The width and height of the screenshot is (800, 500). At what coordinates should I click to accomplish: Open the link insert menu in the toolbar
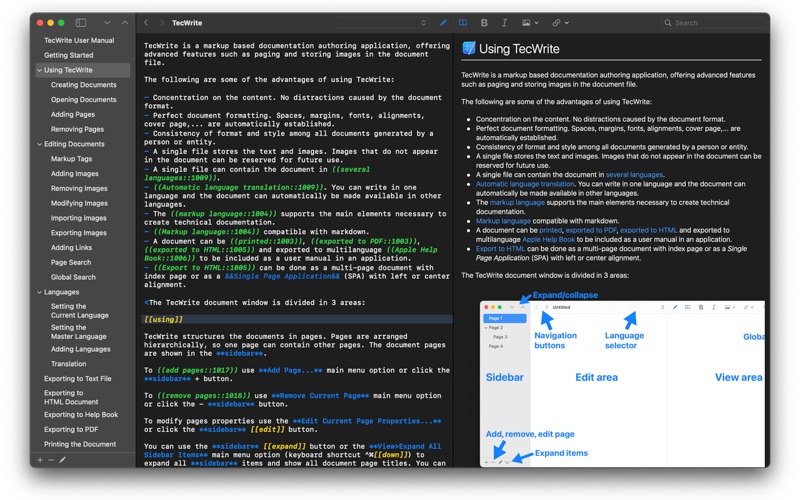(560, 22)
